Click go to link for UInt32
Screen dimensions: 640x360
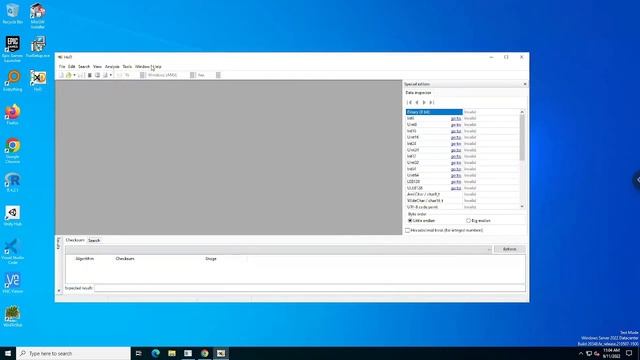click(456, 162)
